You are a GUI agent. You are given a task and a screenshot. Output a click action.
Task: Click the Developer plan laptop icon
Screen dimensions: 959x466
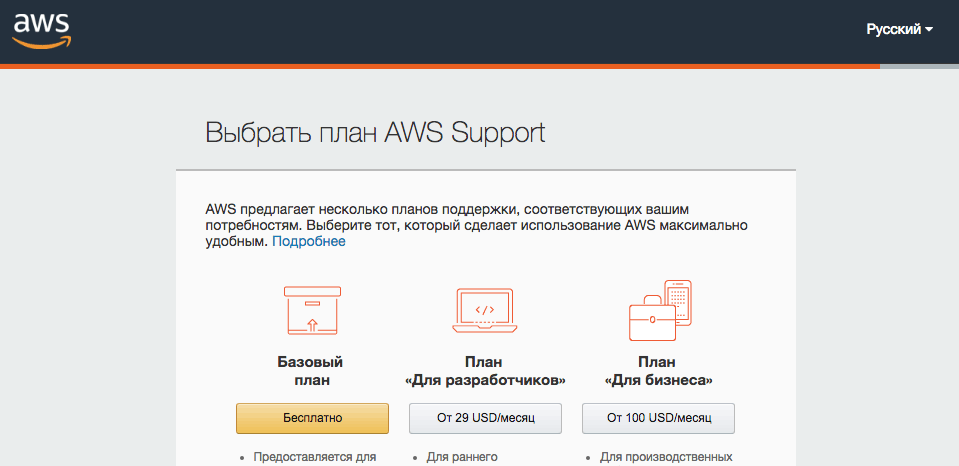tap(485, 310)
